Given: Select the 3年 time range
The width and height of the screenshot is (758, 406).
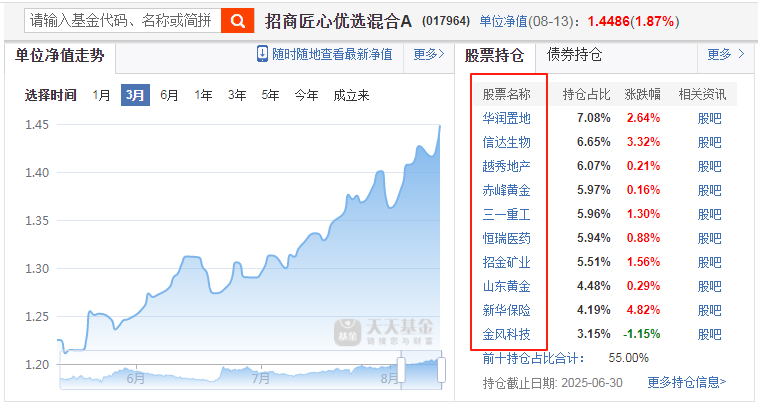Looking at the screenshot, I should point(237,95).
